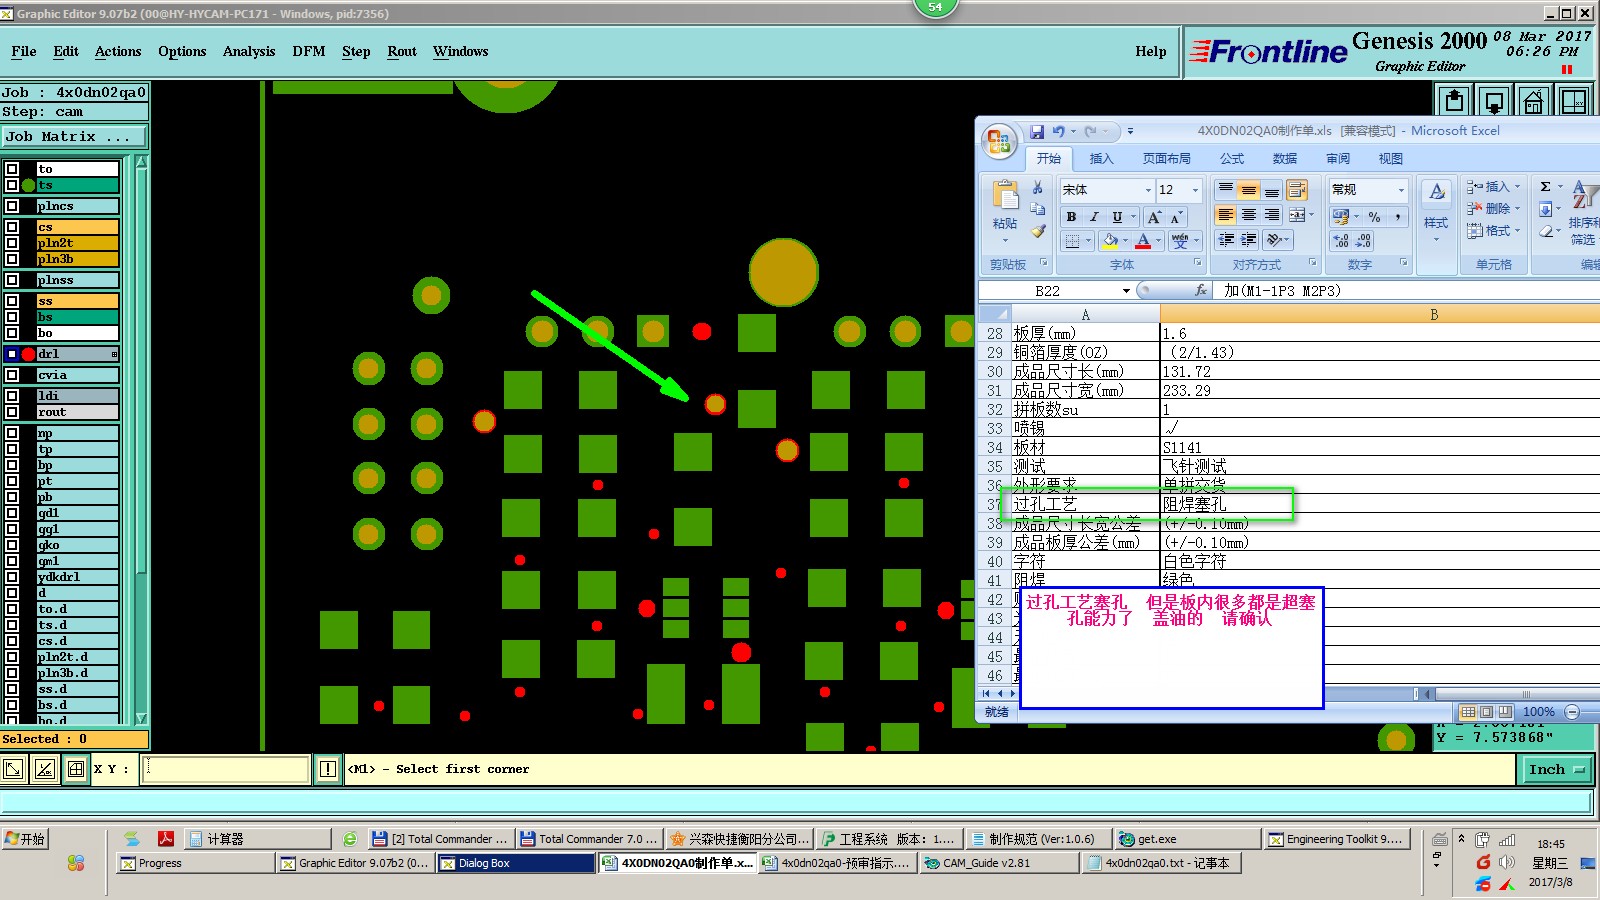Open the Genesis DFM menu
This screenshot has height=900, width=1600.
[x=309, y=51]
